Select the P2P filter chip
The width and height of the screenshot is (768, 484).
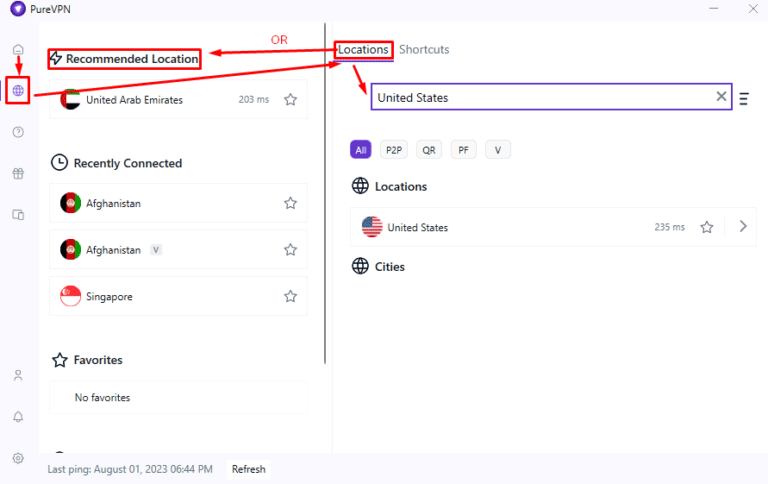pos(394,150)
